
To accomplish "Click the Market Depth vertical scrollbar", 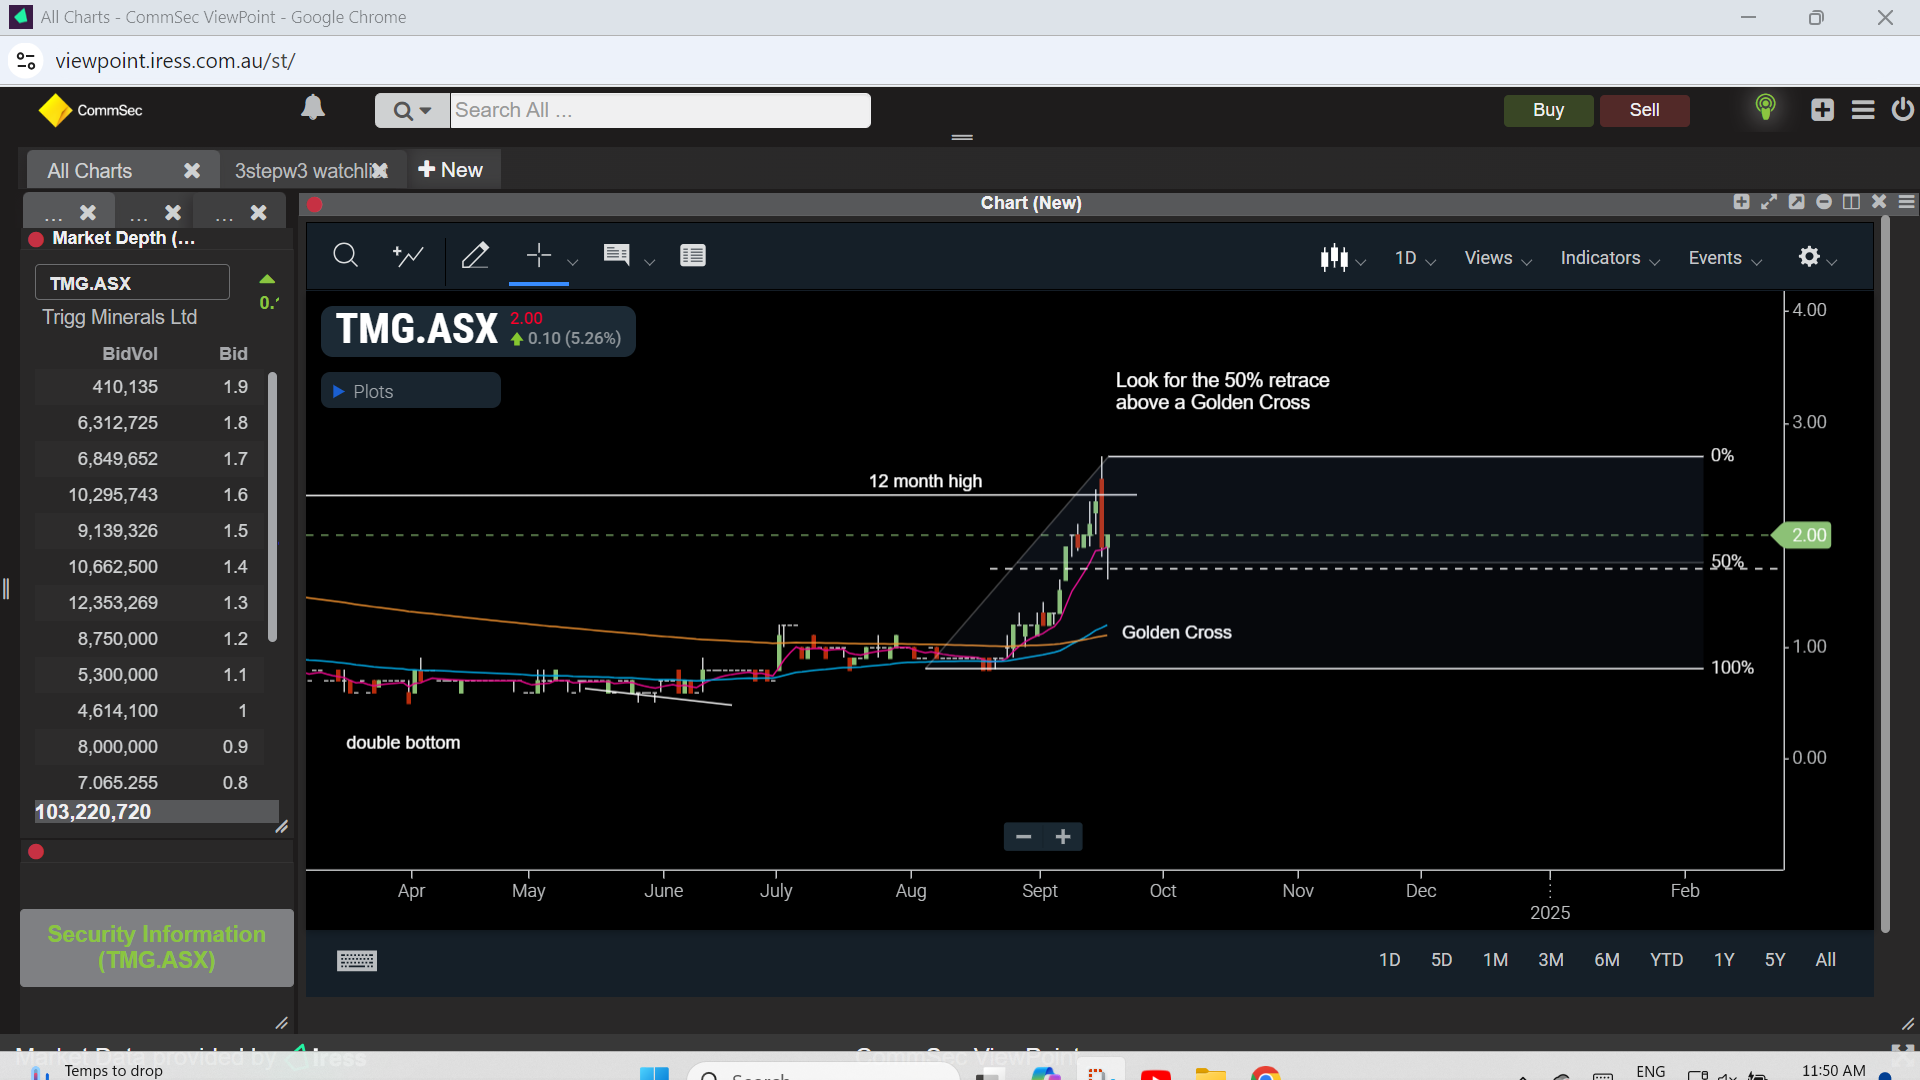I will pos(272,507).
